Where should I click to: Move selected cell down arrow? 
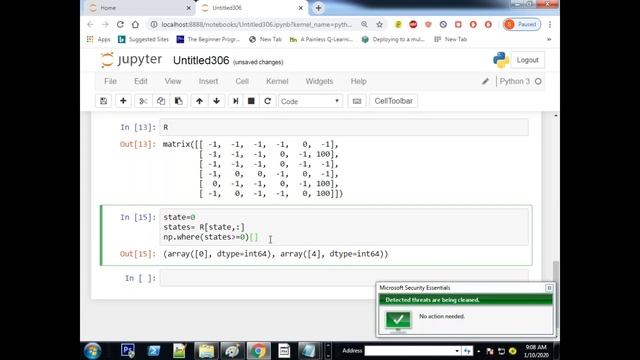tap(216, 101)
